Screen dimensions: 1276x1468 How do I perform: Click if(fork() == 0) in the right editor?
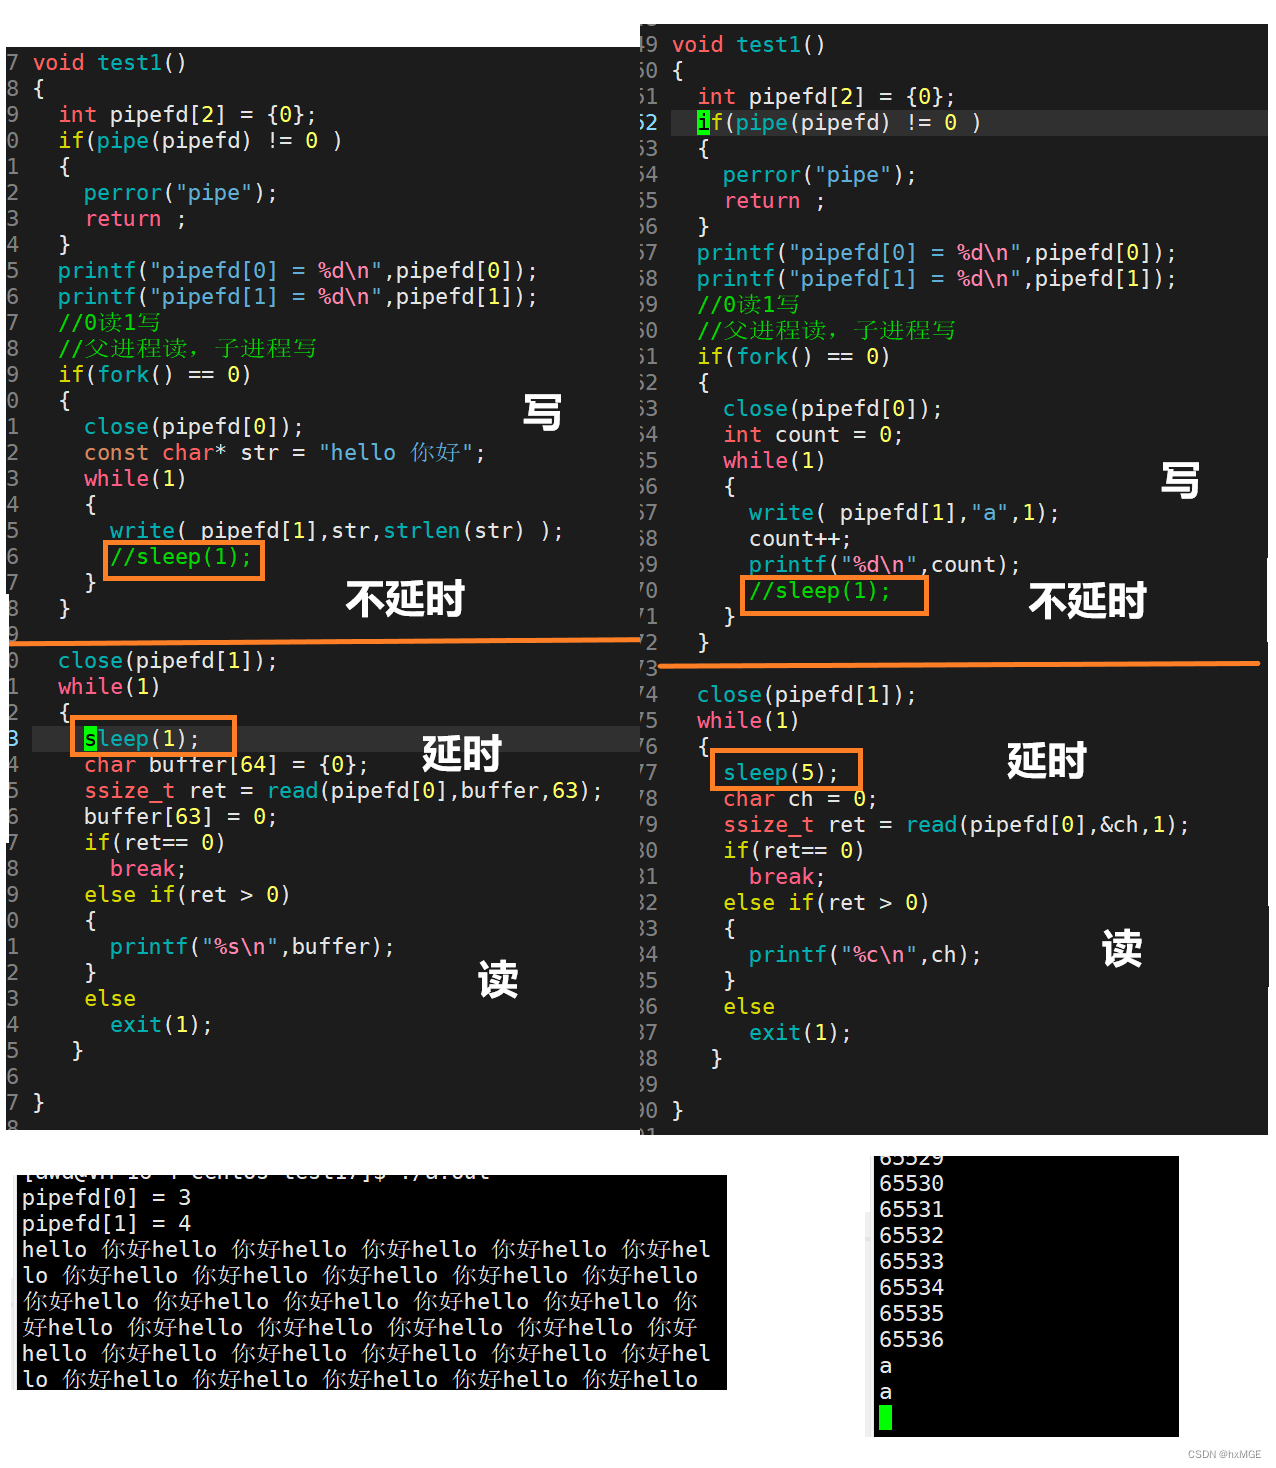[x=794, y=357]
